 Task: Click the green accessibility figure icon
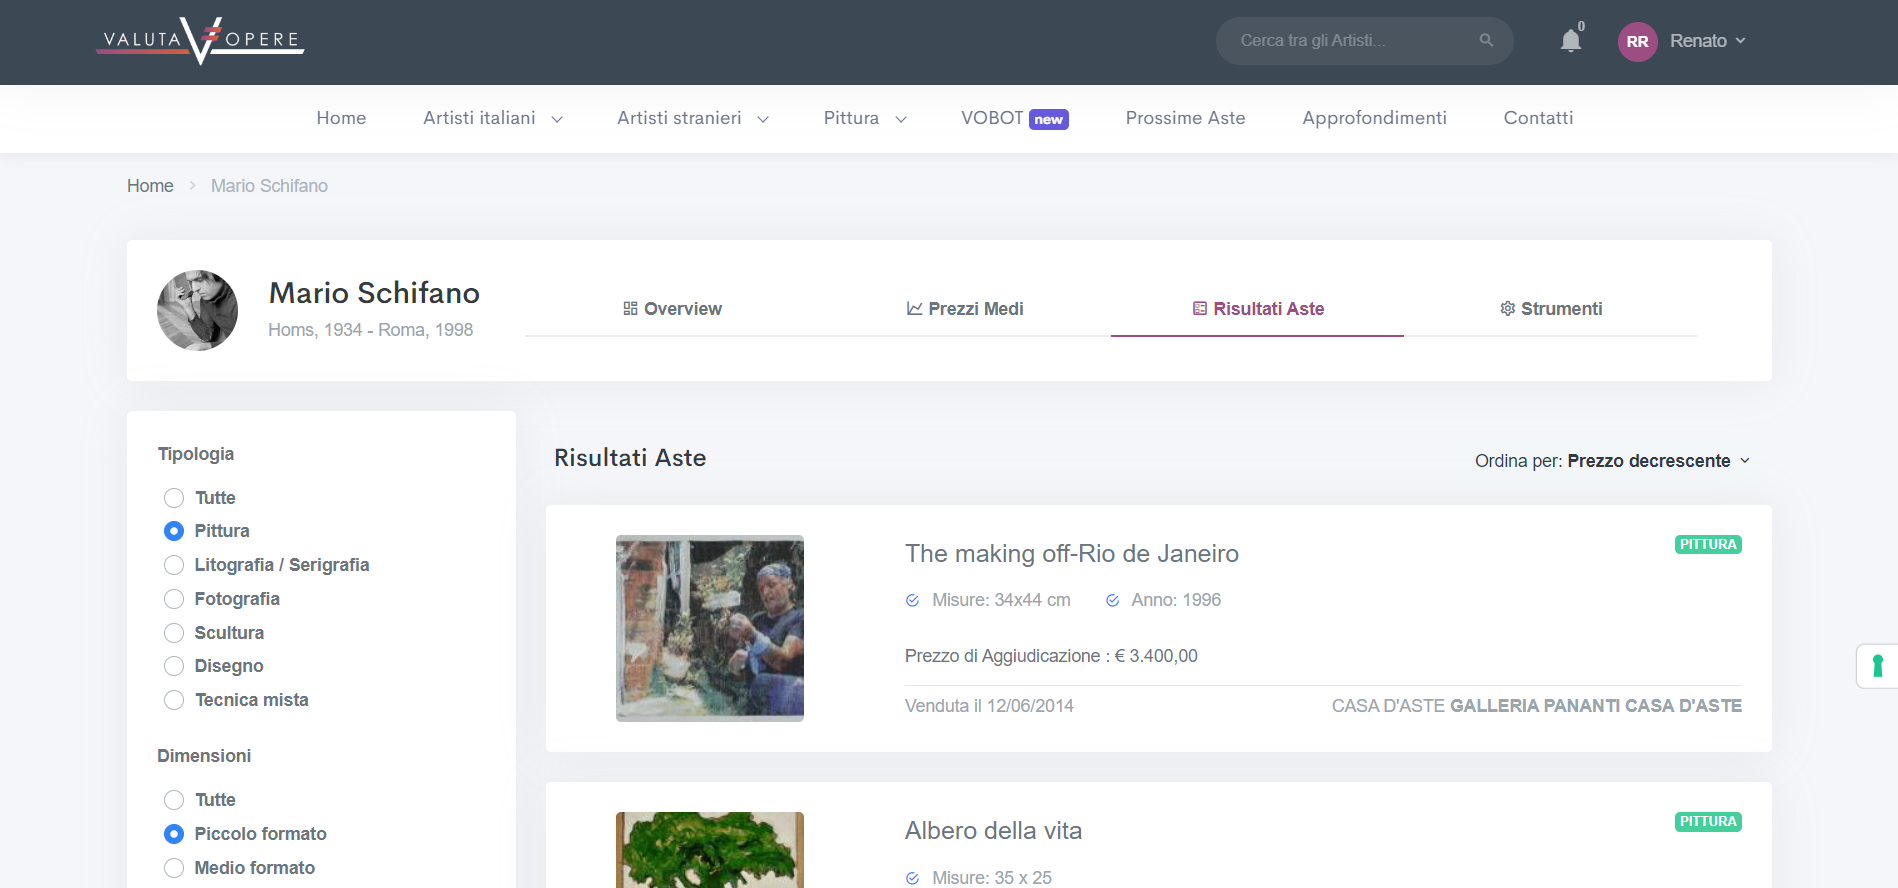(x=1877, y=666)
